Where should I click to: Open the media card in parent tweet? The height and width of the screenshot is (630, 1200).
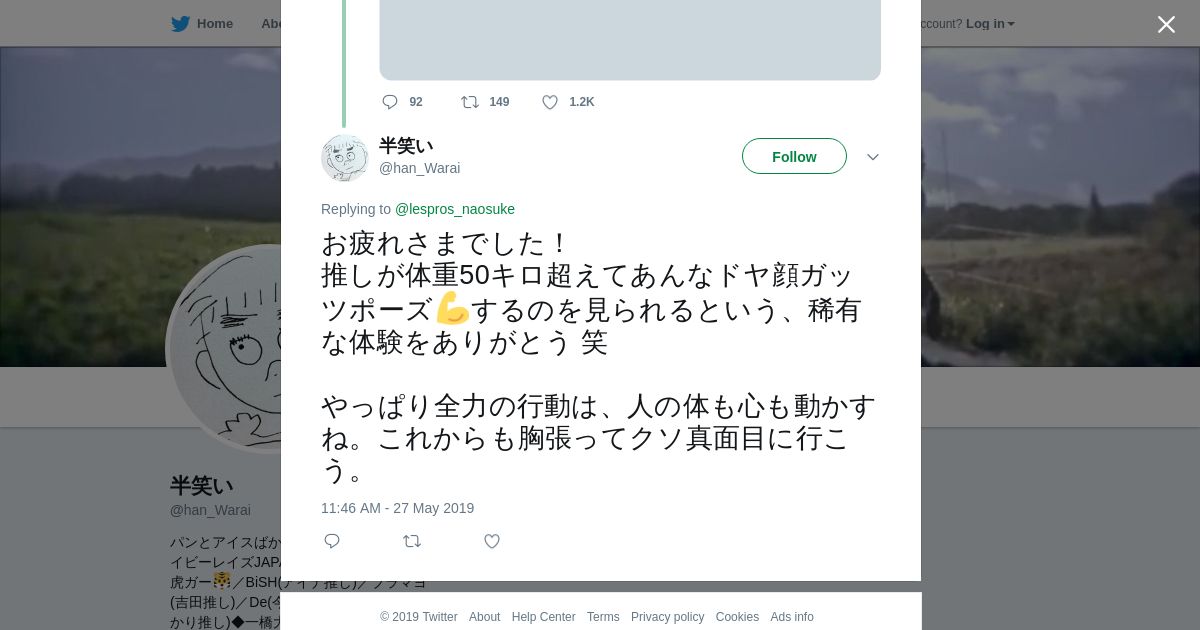point(630,40)
